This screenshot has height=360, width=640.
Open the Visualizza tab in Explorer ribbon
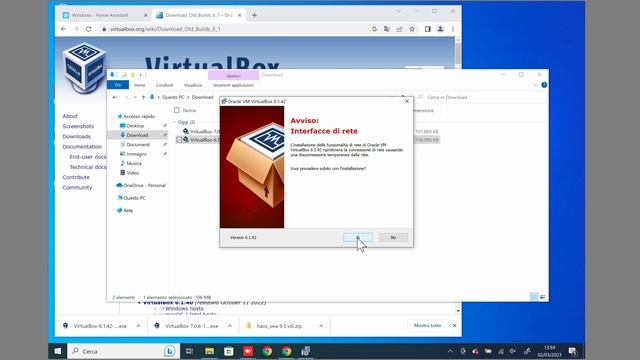pyautogui.click(x=193, y=85)
